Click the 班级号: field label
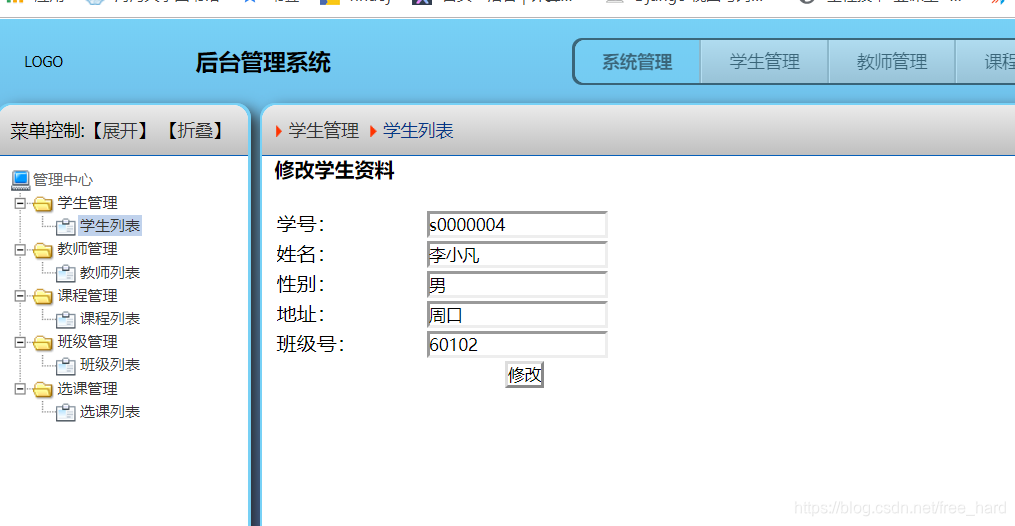This screenshot has height=526, width=1015. 310,344
